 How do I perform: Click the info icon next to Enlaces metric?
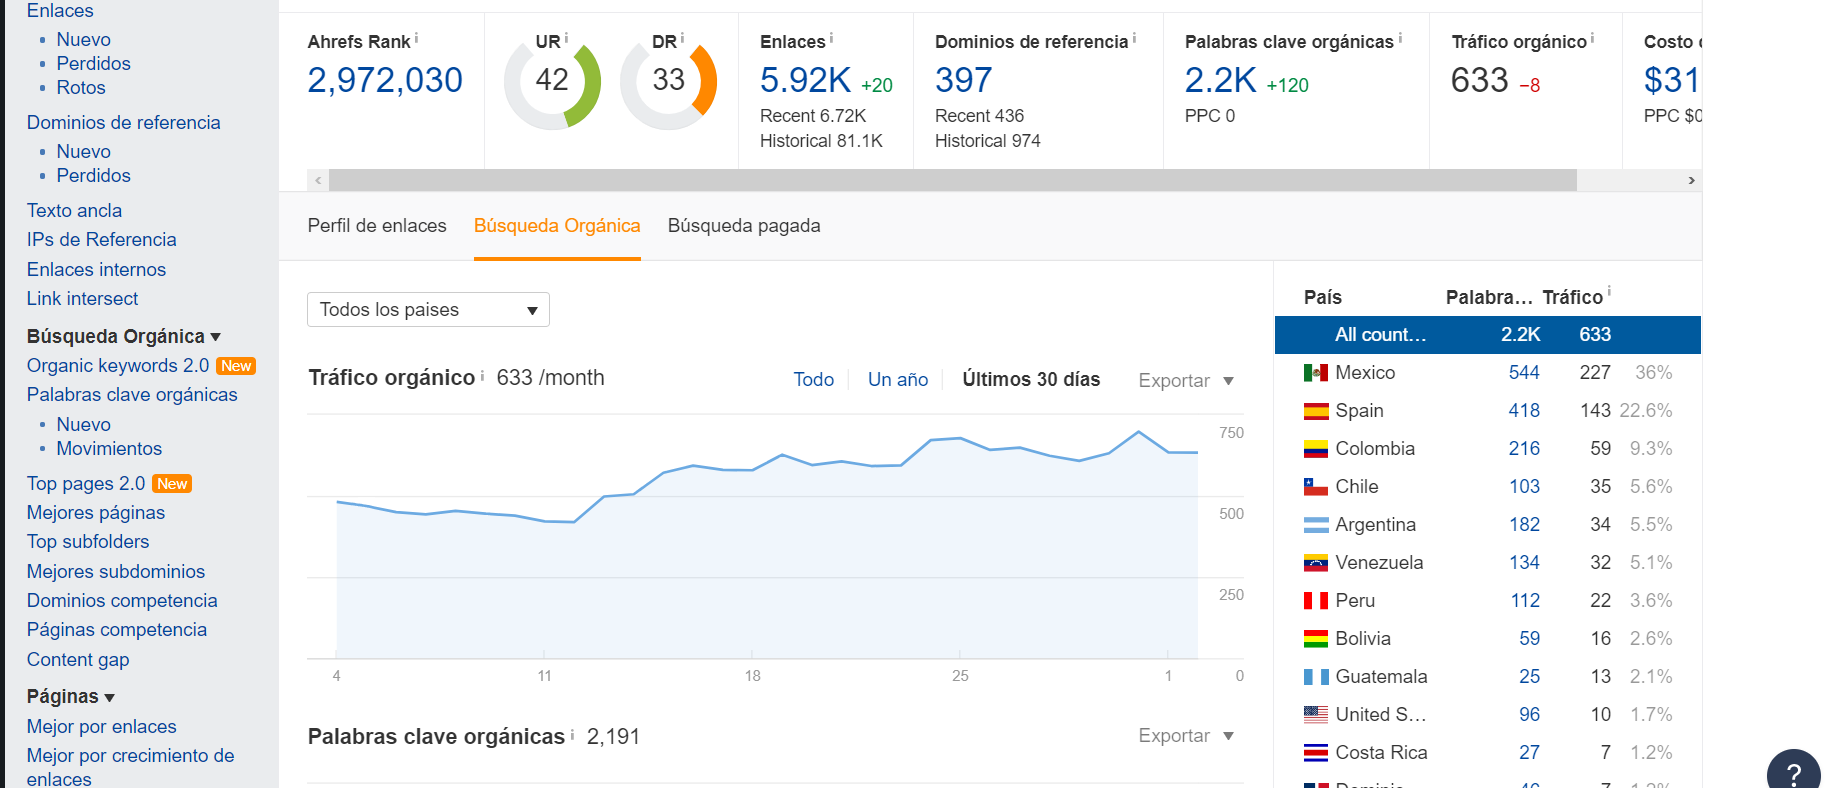(x=831, y=38)
